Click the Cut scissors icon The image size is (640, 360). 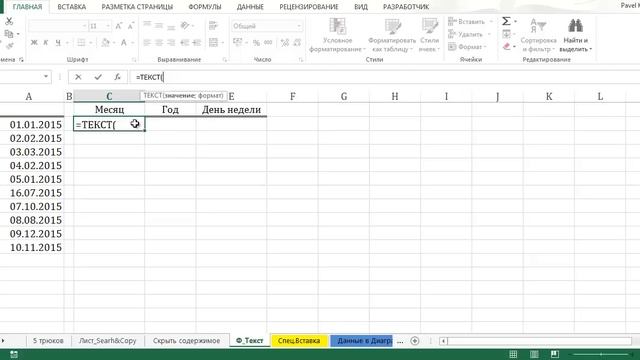click(x=9, y=21)
